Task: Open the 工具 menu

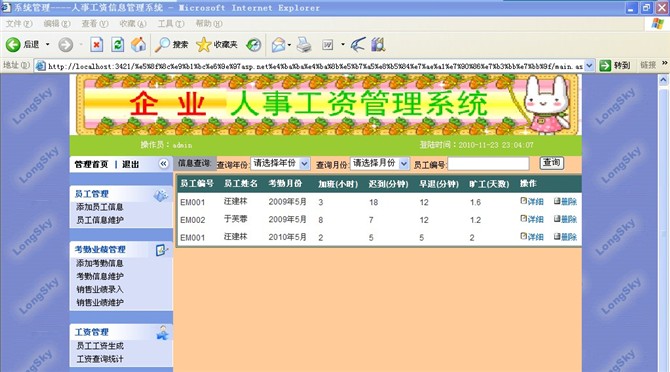Action: coord(170,24)
